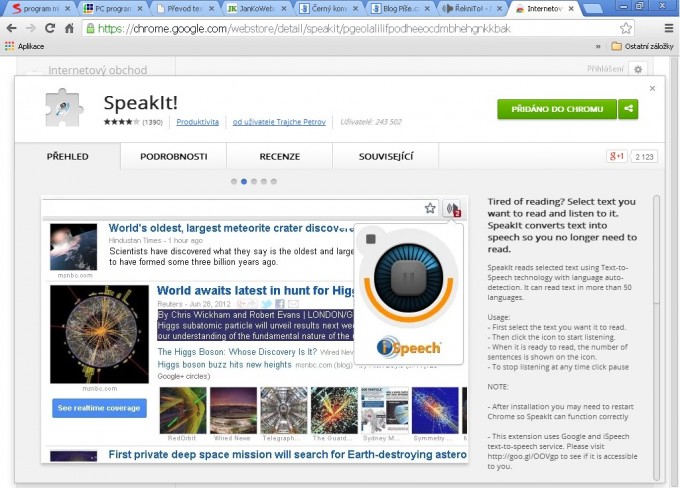Click the Twitter share icon under the Higgs headline
680x488 pixels.
267,304
